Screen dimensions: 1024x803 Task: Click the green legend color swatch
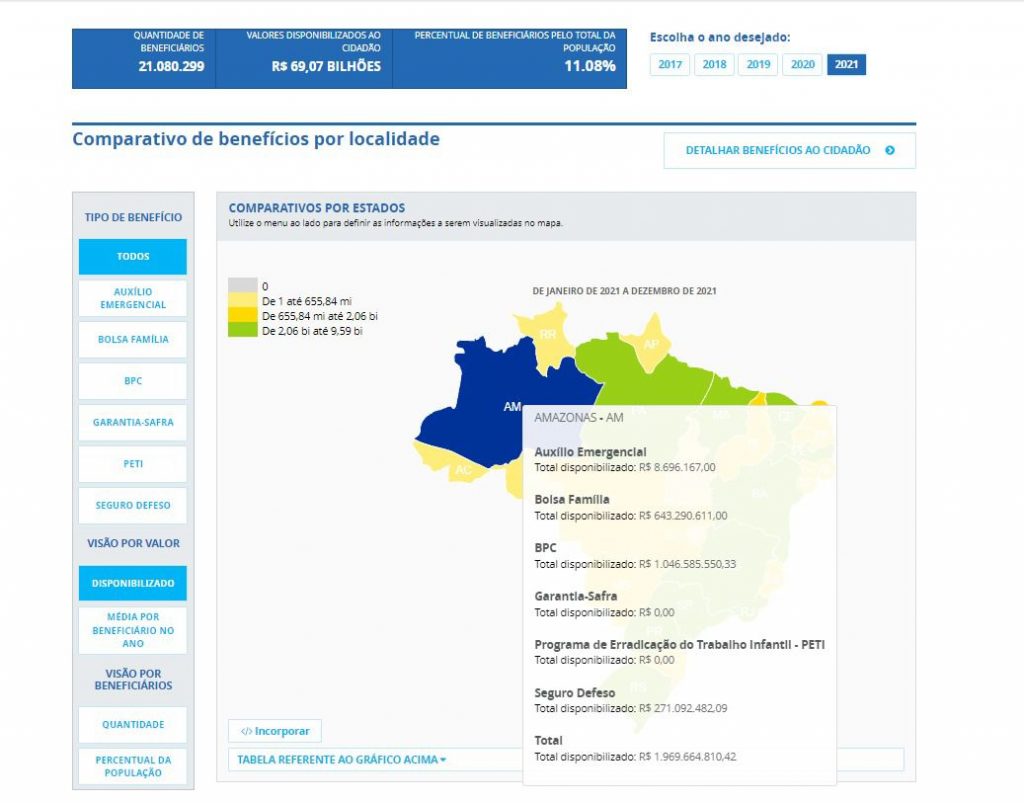(x=242, y=330)
